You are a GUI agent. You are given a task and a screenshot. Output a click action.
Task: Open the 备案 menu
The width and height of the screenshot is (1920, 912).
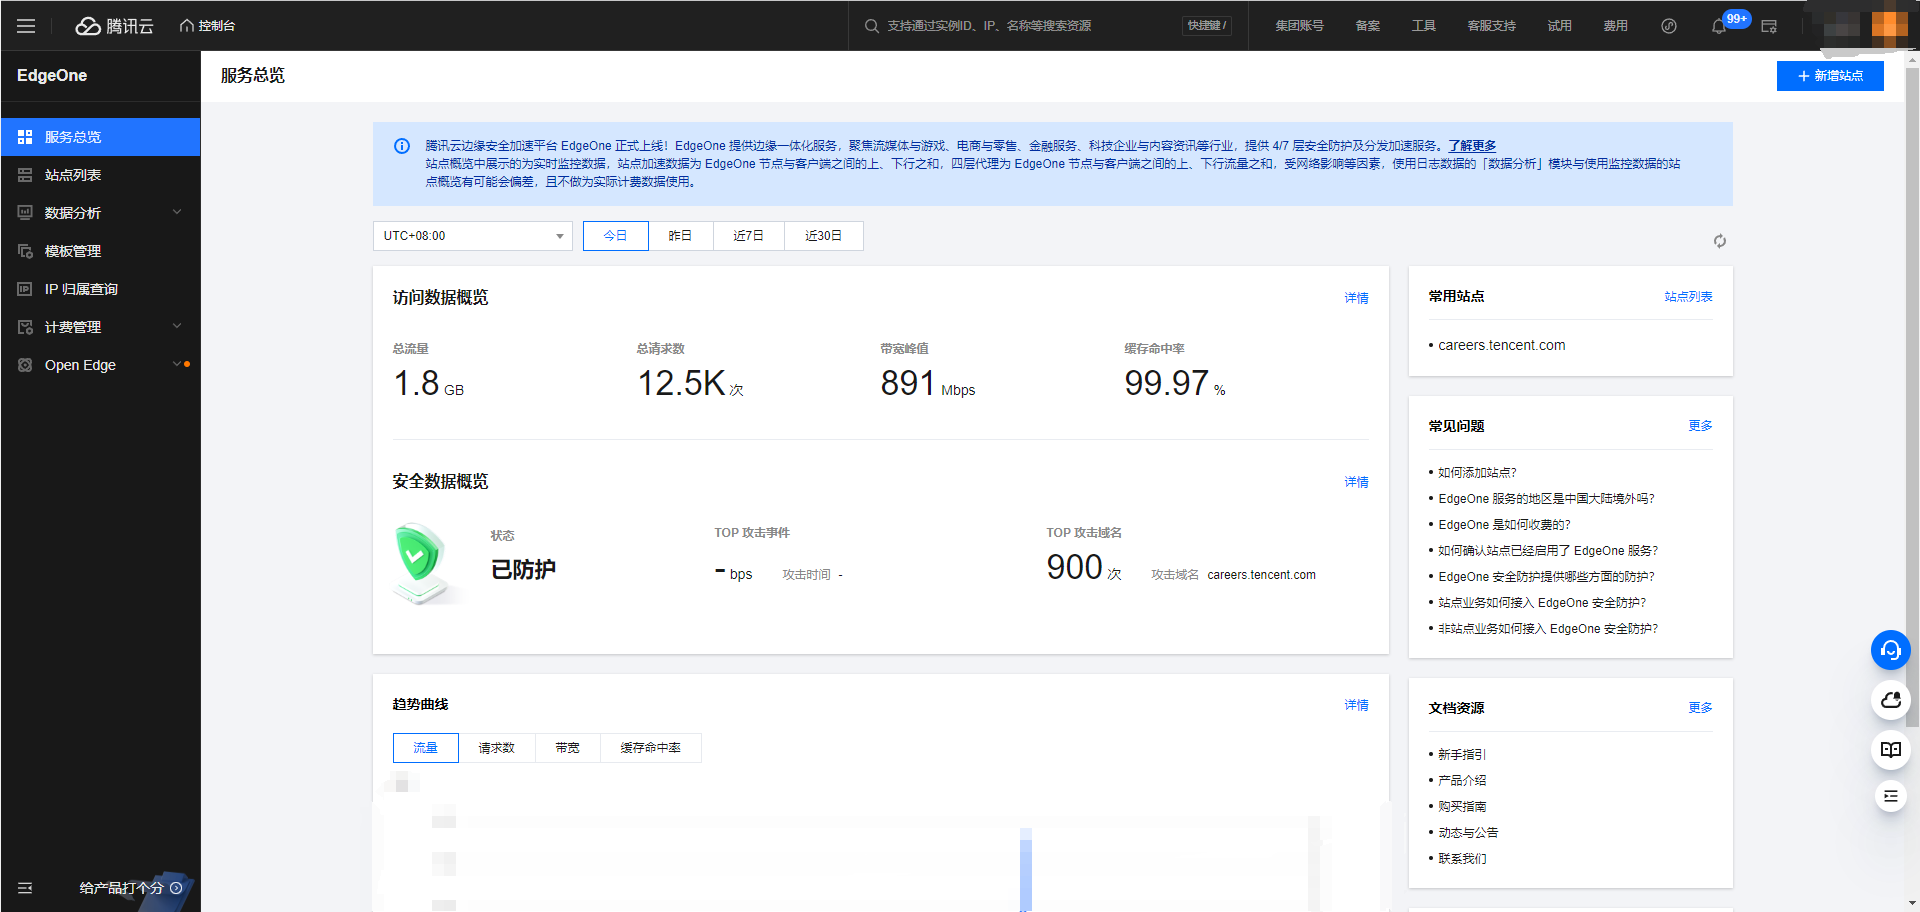pos(1367,26)
